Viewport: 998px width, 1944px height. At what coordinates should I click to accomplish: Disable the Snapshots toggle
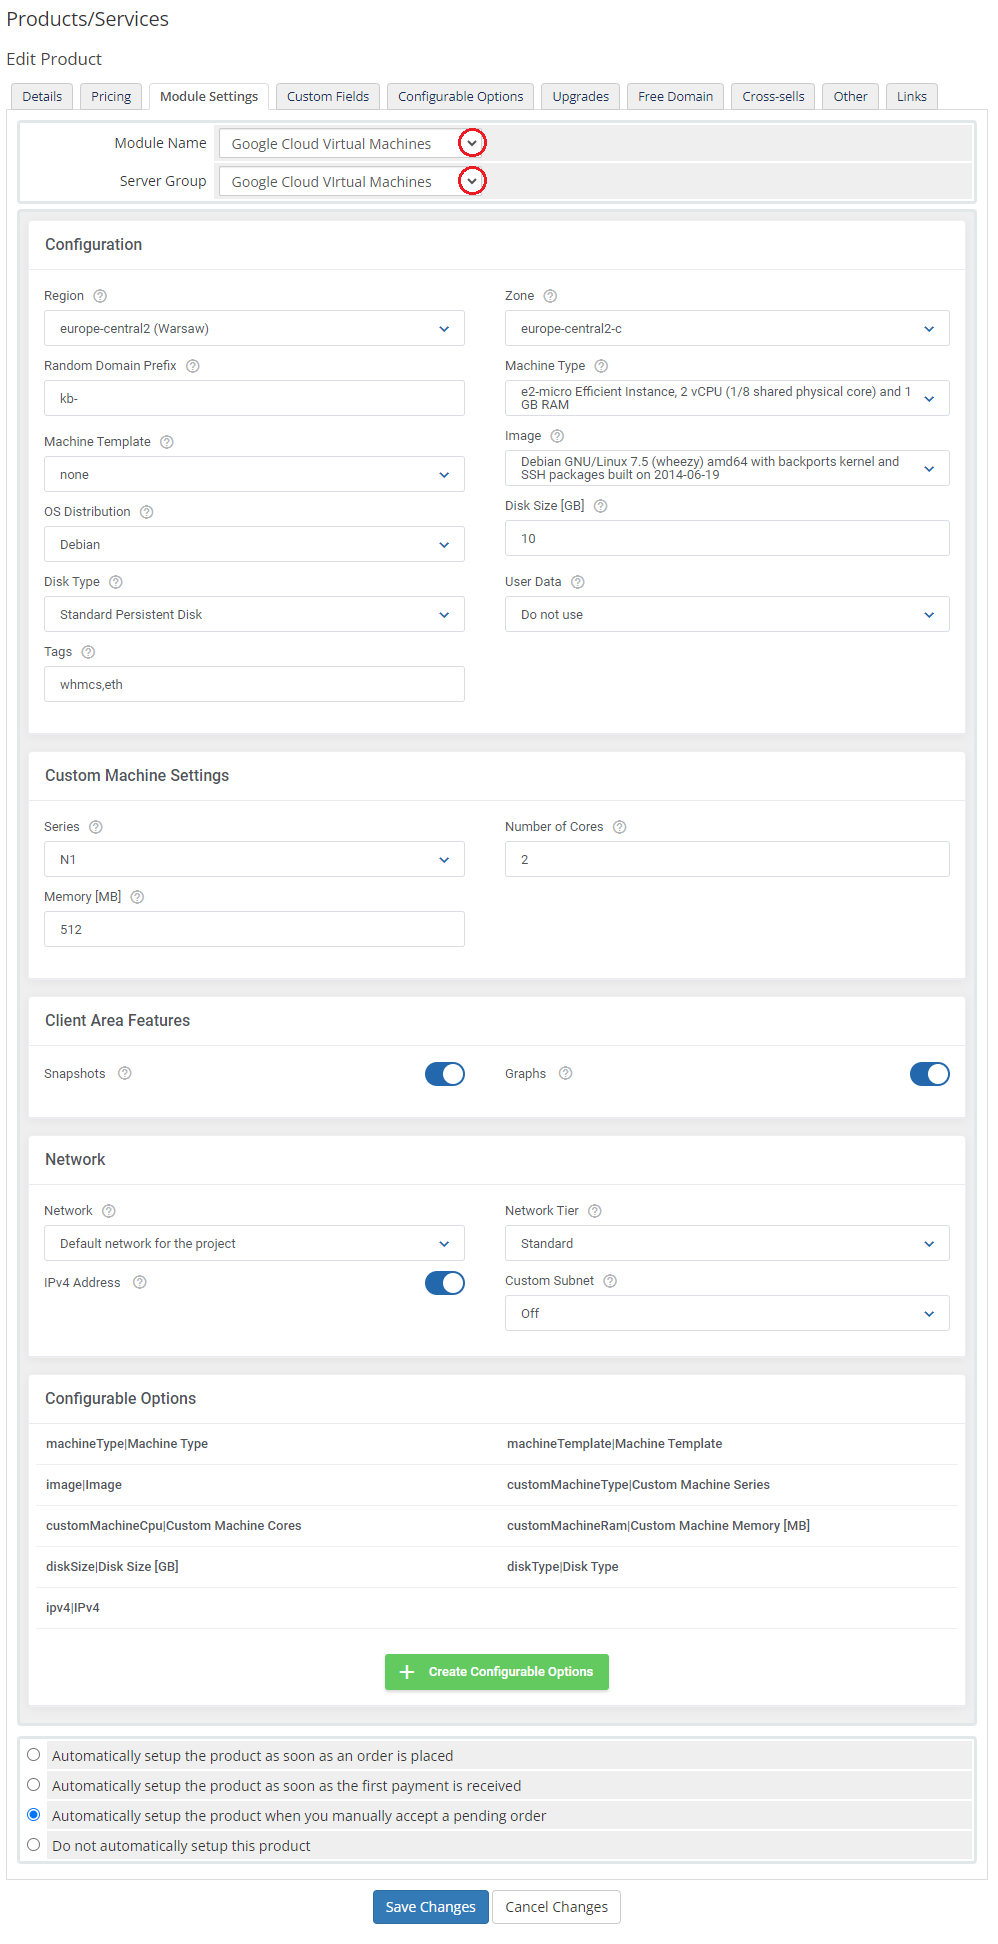444,1074
